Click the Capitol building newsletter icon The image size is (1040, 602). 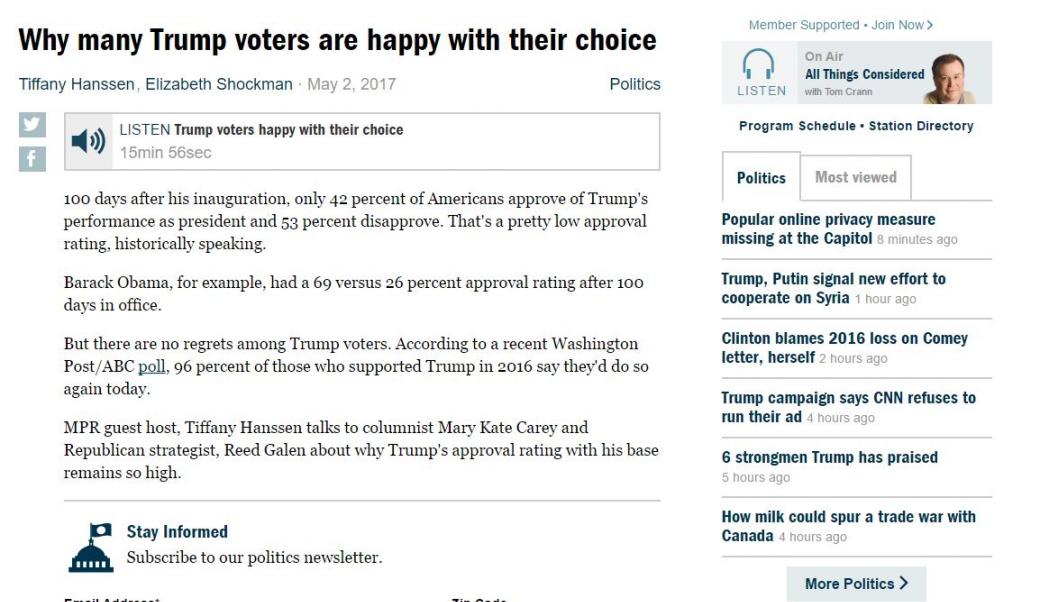pos(90,547)
